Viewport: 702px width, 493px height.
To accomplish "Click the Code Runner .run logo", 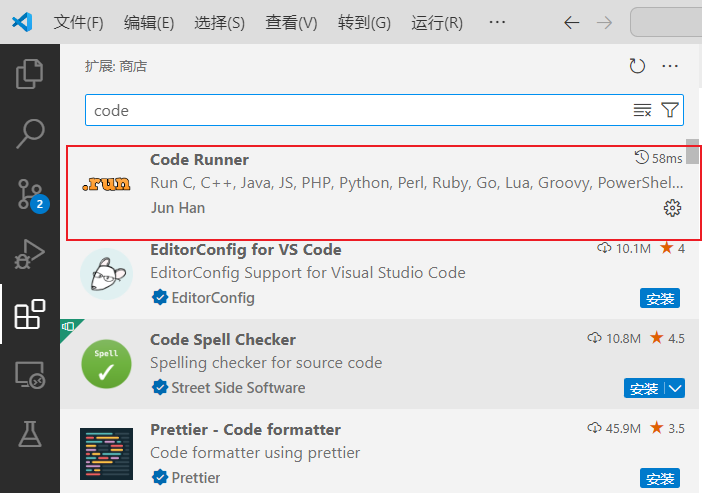I will 106,184.
